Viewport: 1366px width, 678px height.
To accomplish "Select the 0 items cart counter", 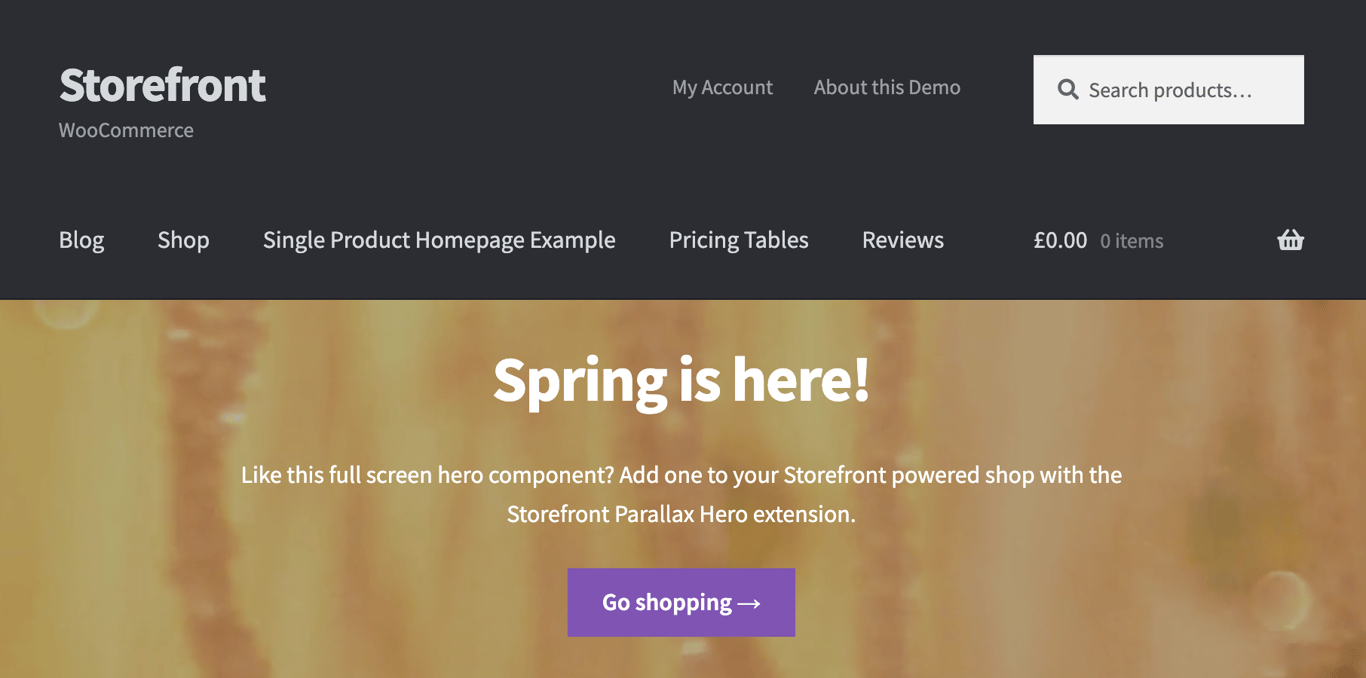I will 1131,241.
